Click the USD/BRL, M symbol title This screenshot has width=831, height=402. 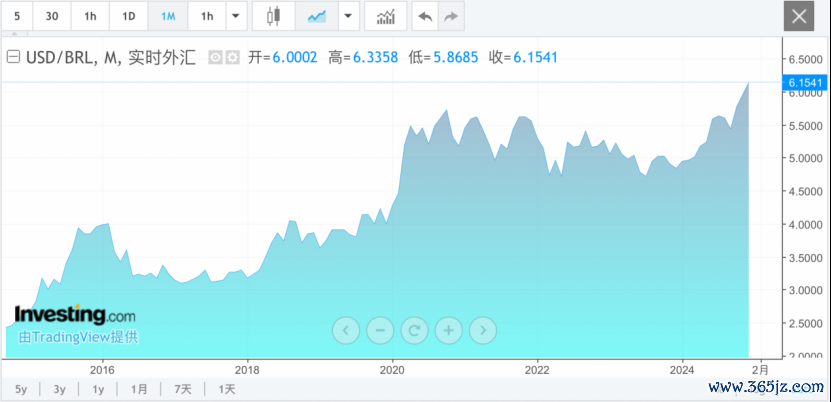tap(111, 57)
